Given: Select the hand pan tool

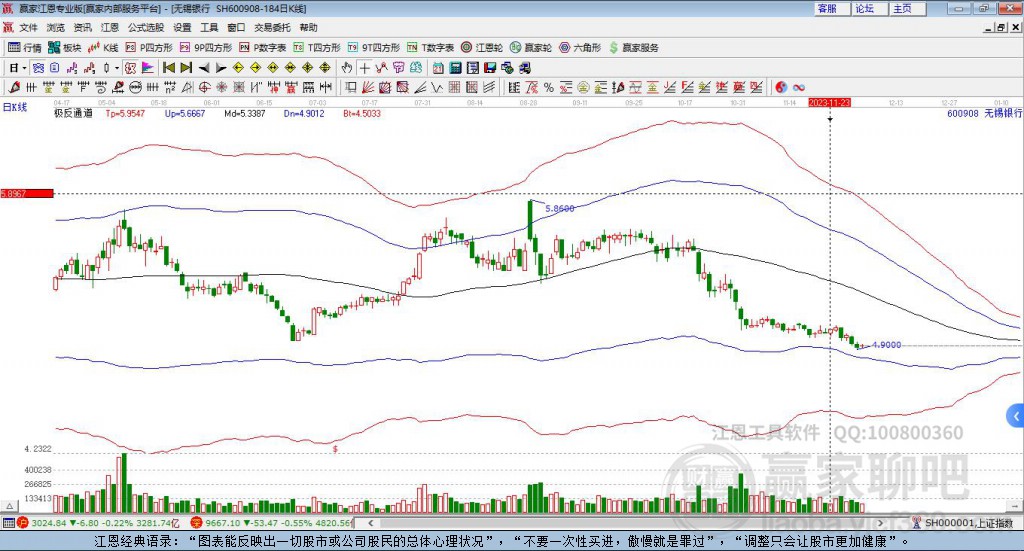Looking at the screenshot, I should (x=347, y=68).
